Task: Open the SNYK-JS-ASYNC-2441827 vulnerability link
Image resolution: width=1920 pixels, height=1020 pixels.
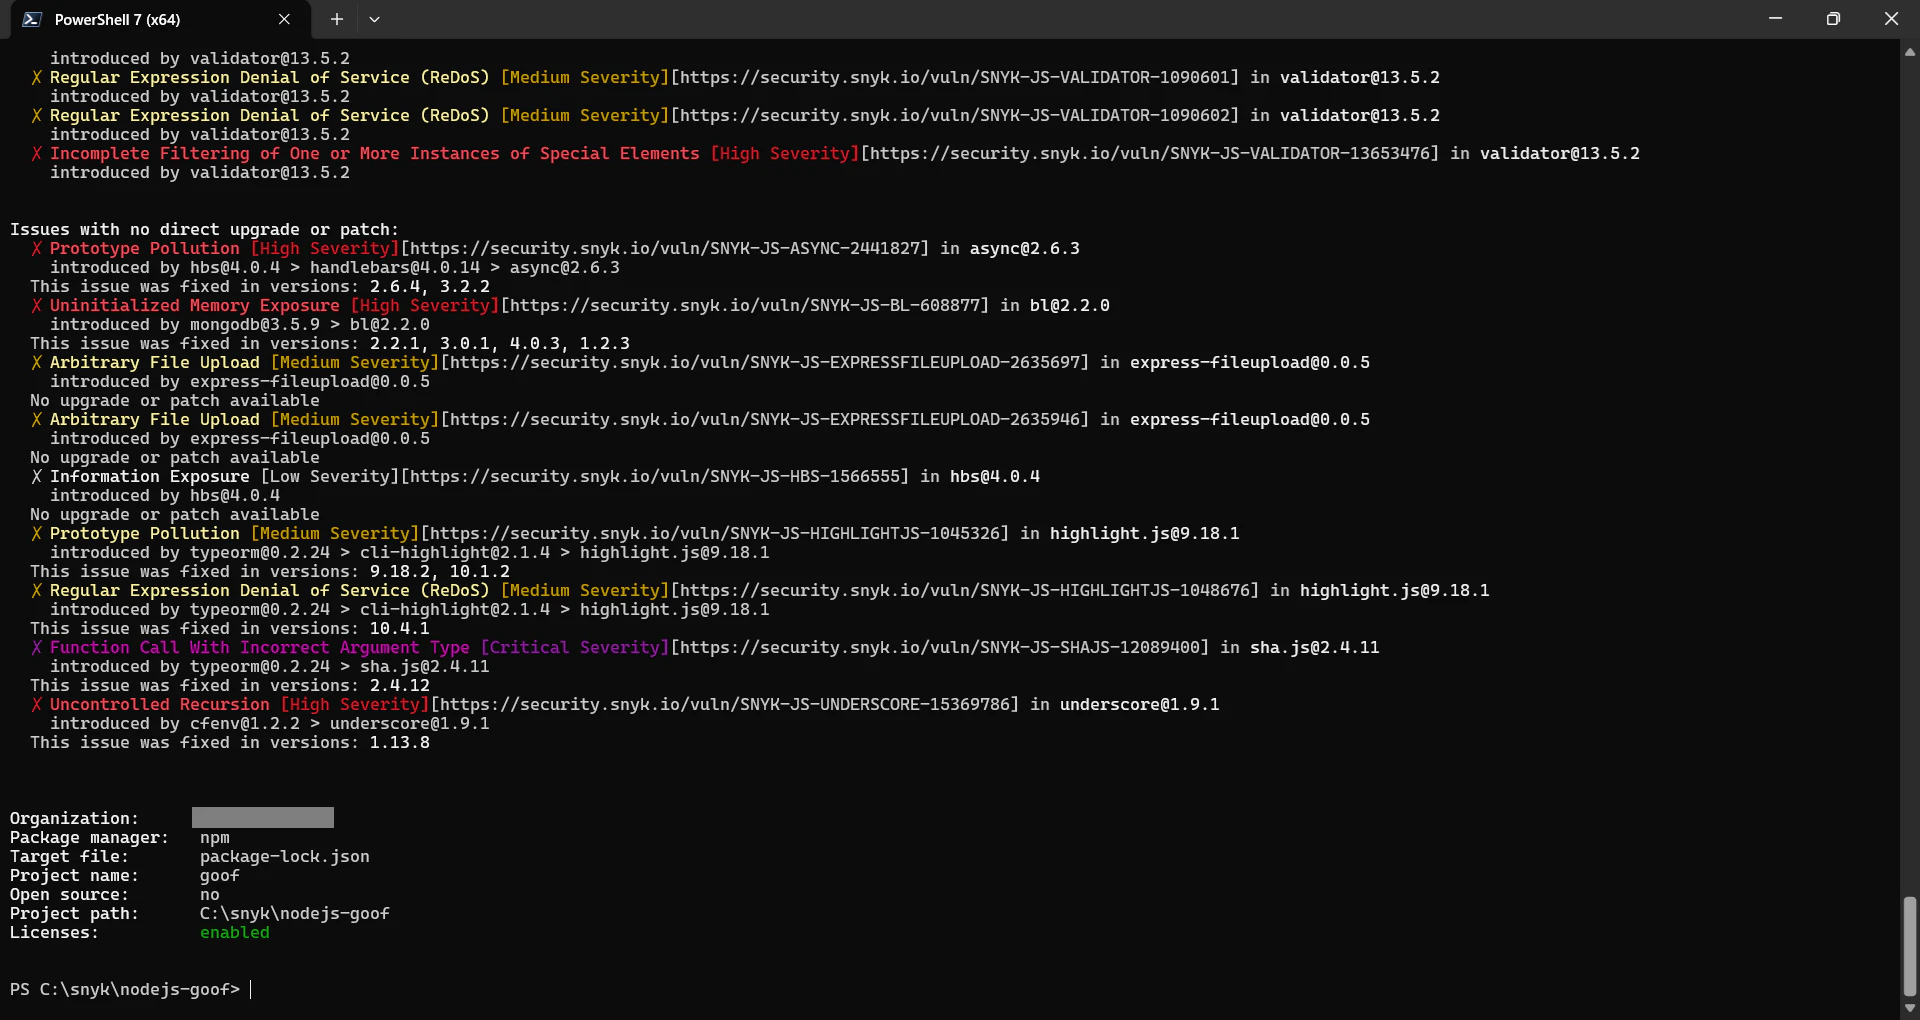Action: (665, 249)
